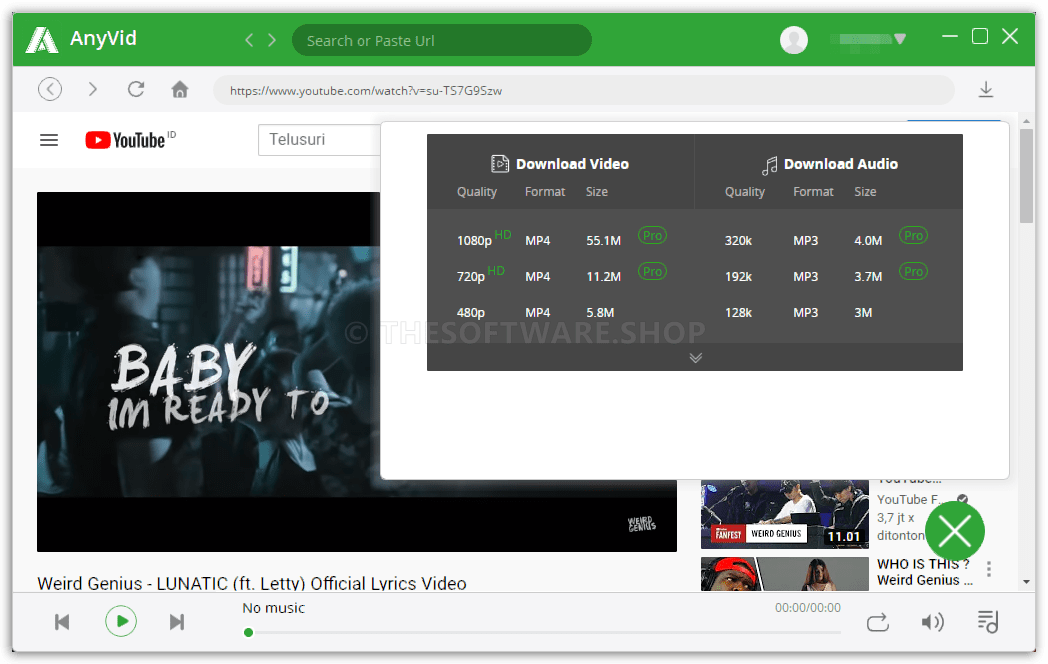Click the Download Video header icon
The width and height of the screenshot is (1048, 664).
[499, 164]
